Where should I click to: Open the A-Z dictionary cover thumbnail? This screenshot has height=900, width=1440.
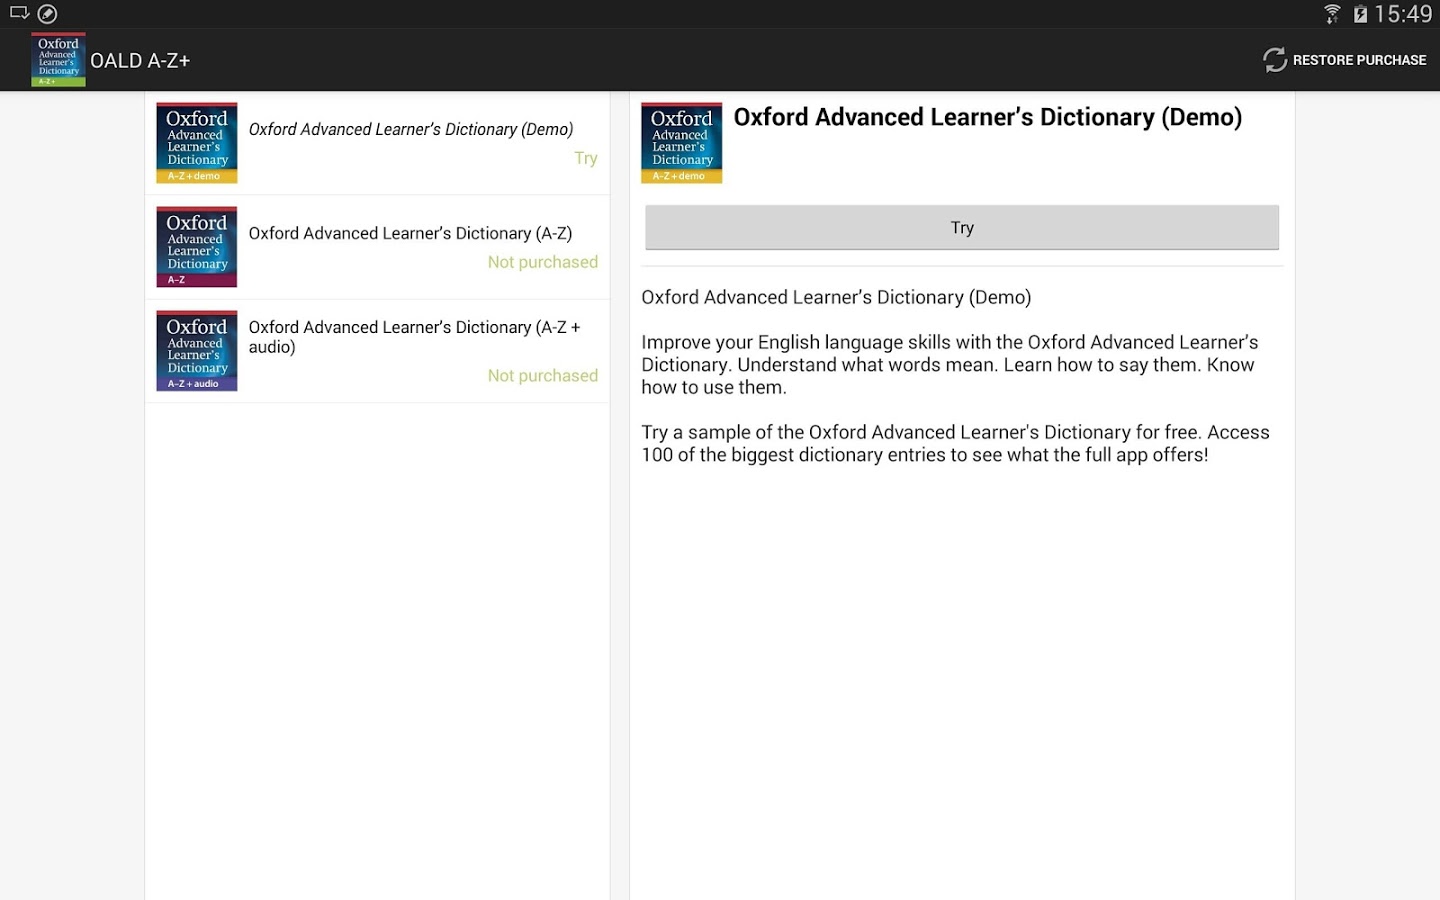point(197,247)
